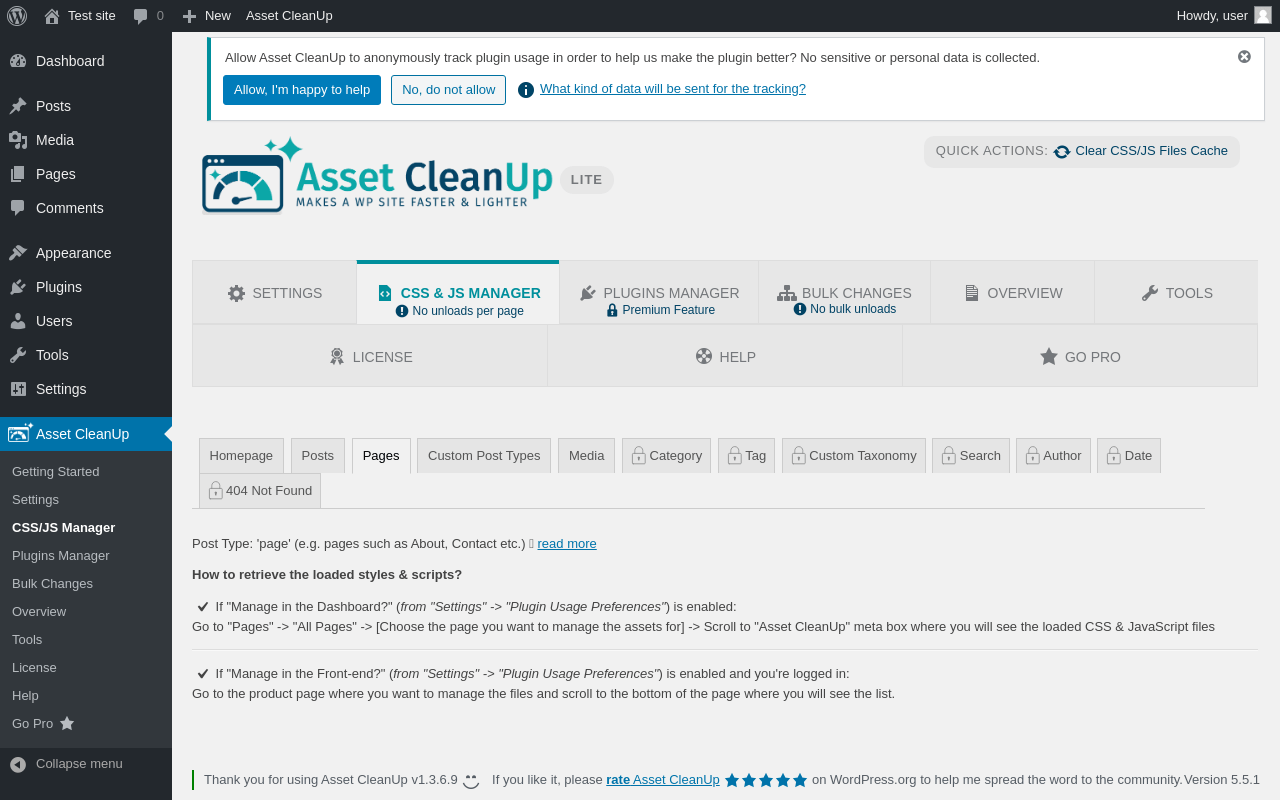Click the five-star rating in the footer
The image size is (1280, 800).
766,780
